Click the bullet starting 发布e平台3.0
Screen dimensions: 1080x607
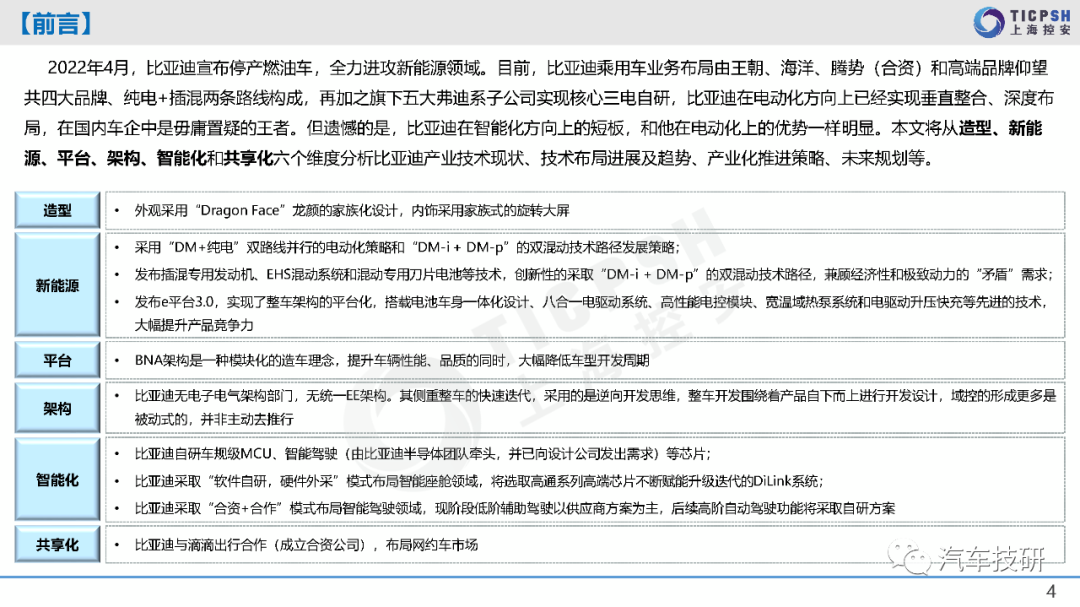tap(591, 313)
